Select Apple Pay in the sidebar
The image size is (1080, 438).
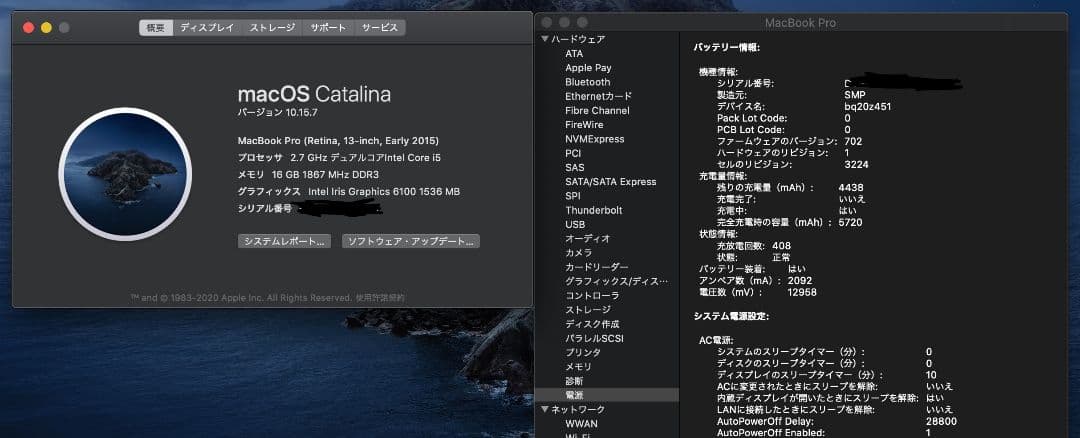click(x=588, y=67)
